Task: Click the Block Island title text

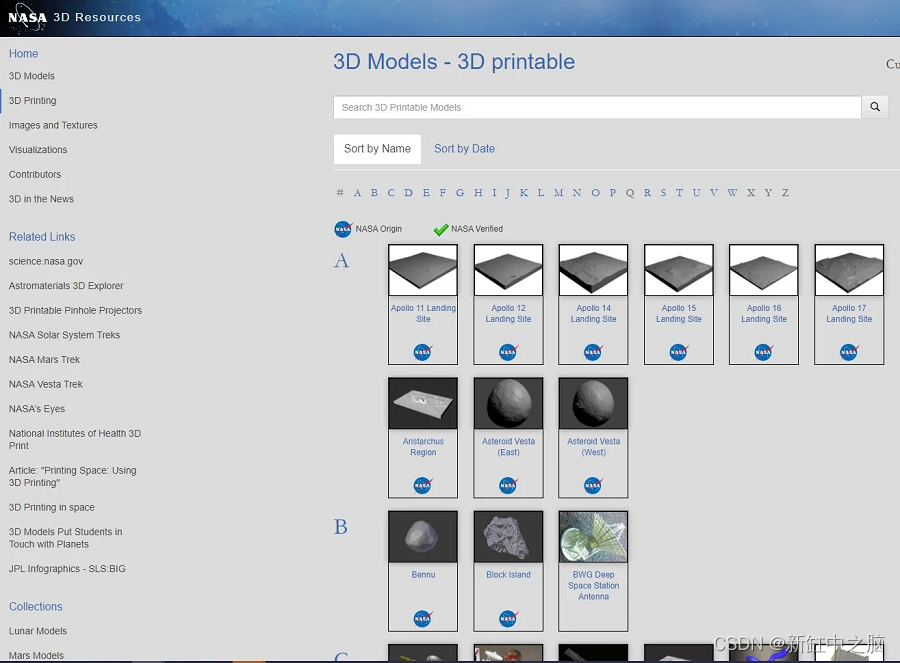Action: click(508, 575)
